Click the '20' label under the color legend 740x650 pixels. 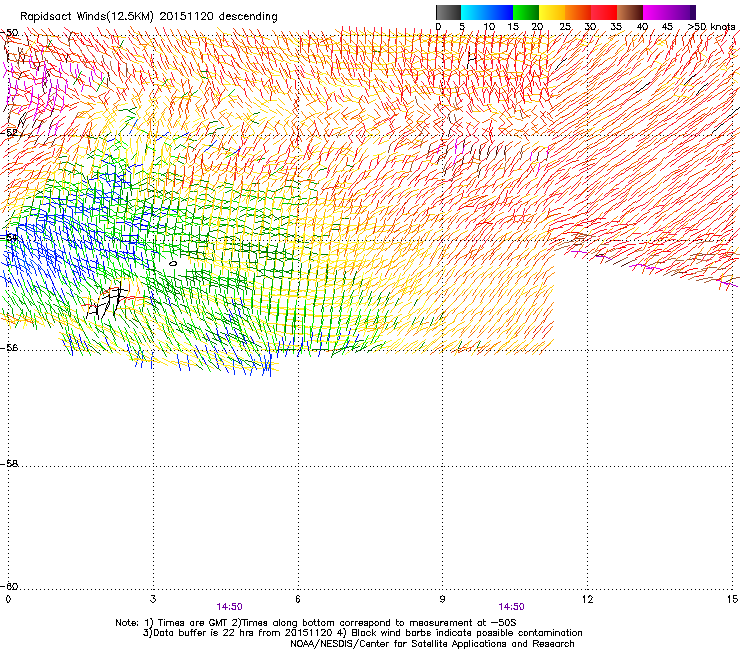pos(537,27)
